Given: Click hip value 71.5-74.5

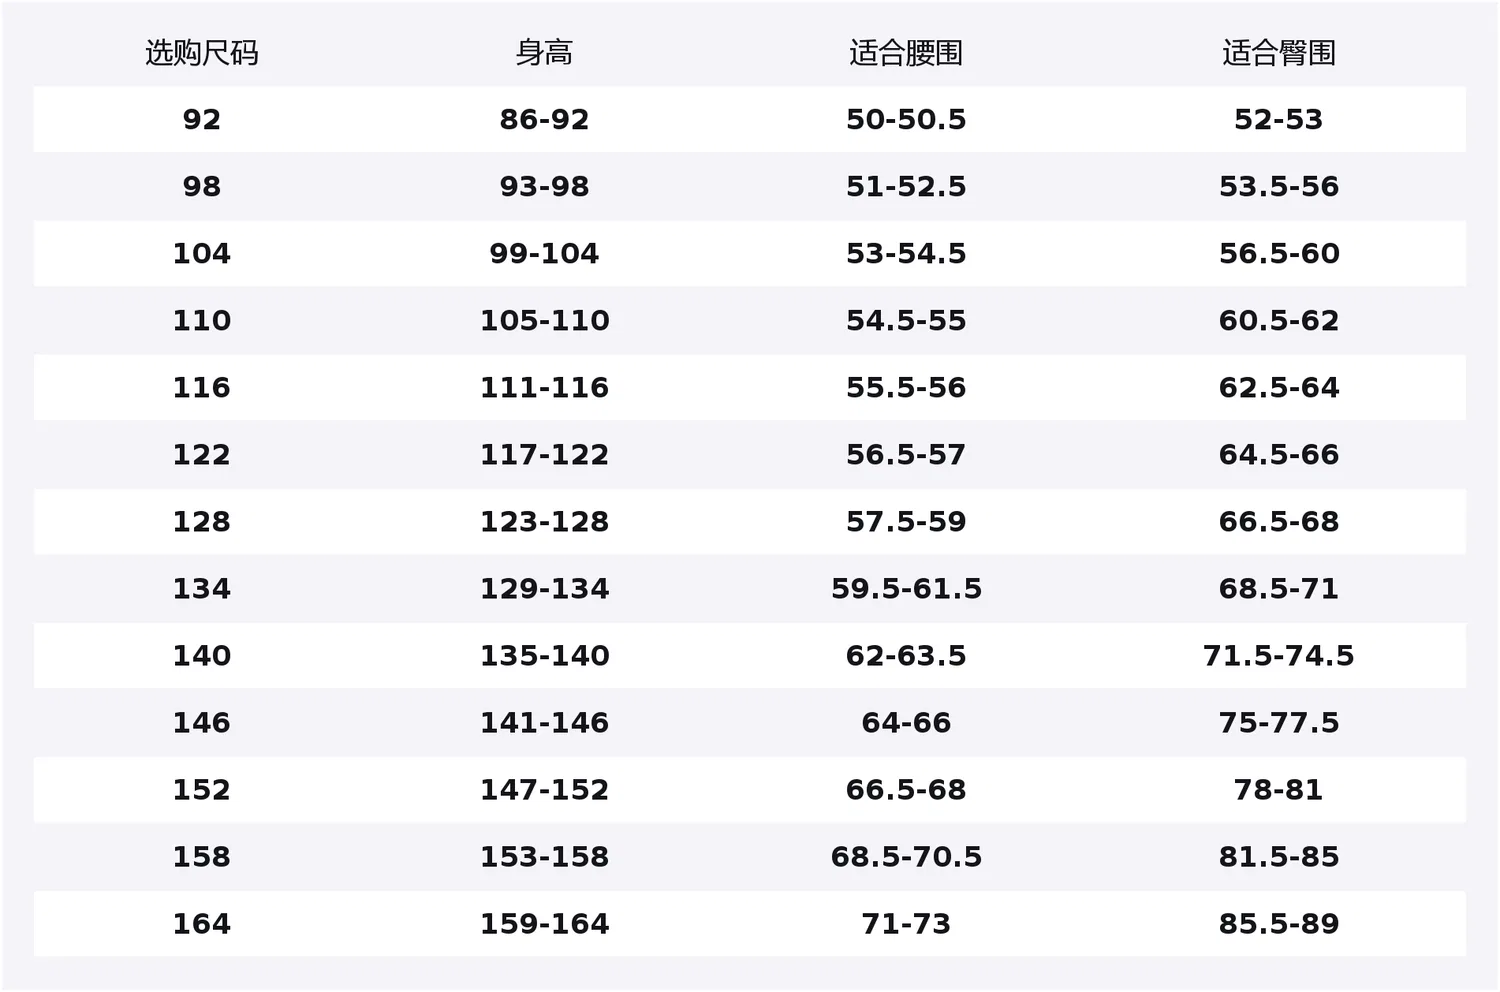Looking at the screenshot, I should 1279,656.
